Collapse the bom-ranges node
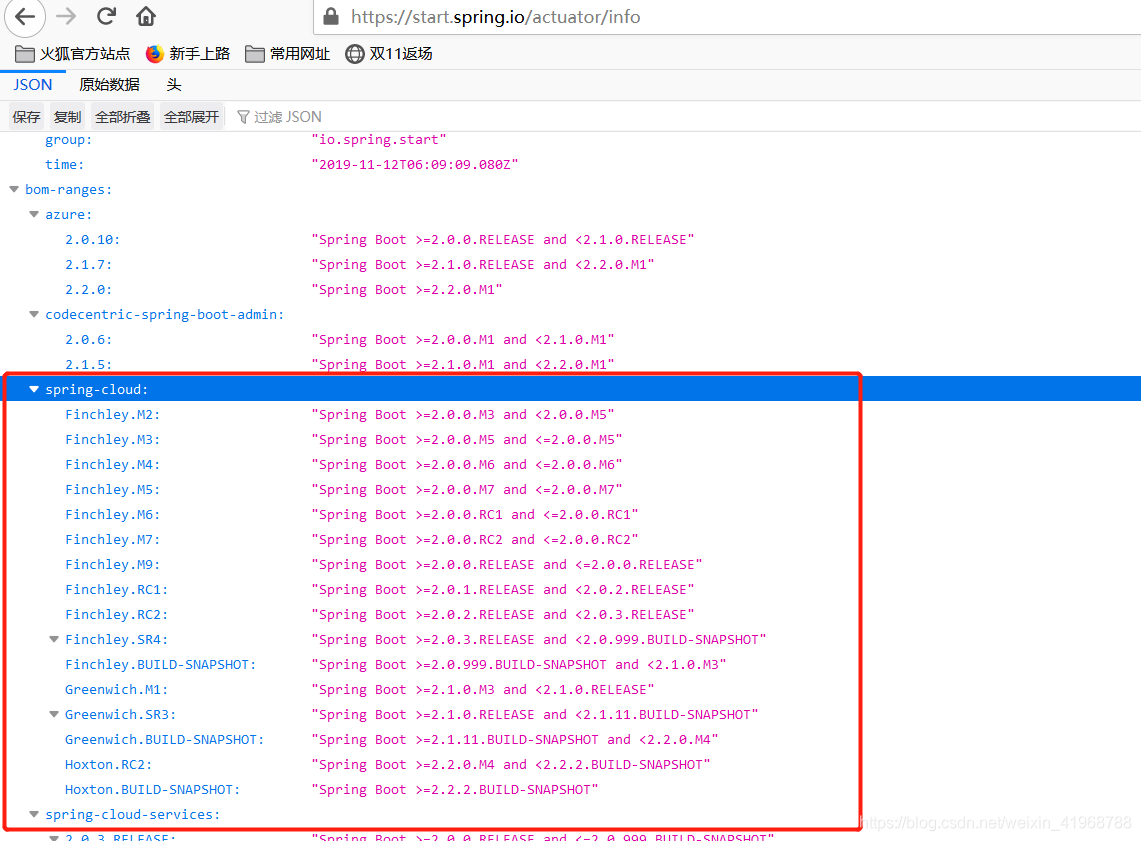The height and width of the screenshot is (841, 1141). 14,190
